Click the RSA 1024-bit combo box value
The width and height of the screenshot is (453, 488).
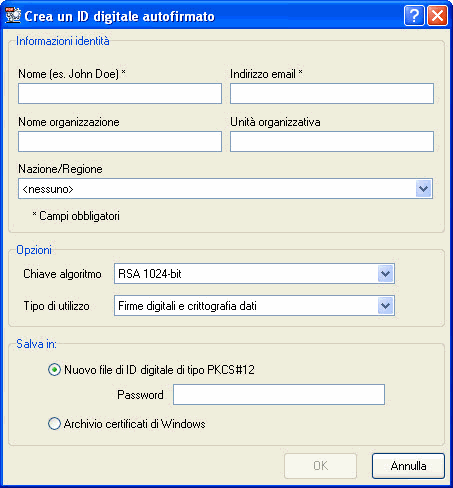(150, 274)
